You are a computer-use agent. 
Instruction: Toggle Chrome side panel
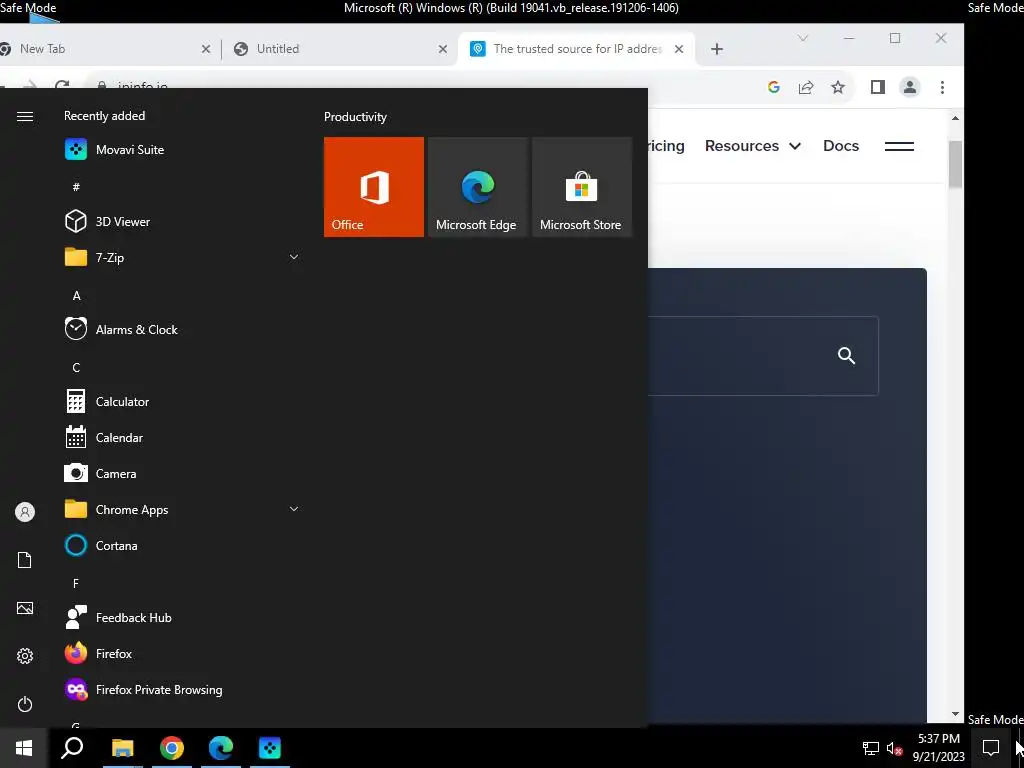pos(878,87)
